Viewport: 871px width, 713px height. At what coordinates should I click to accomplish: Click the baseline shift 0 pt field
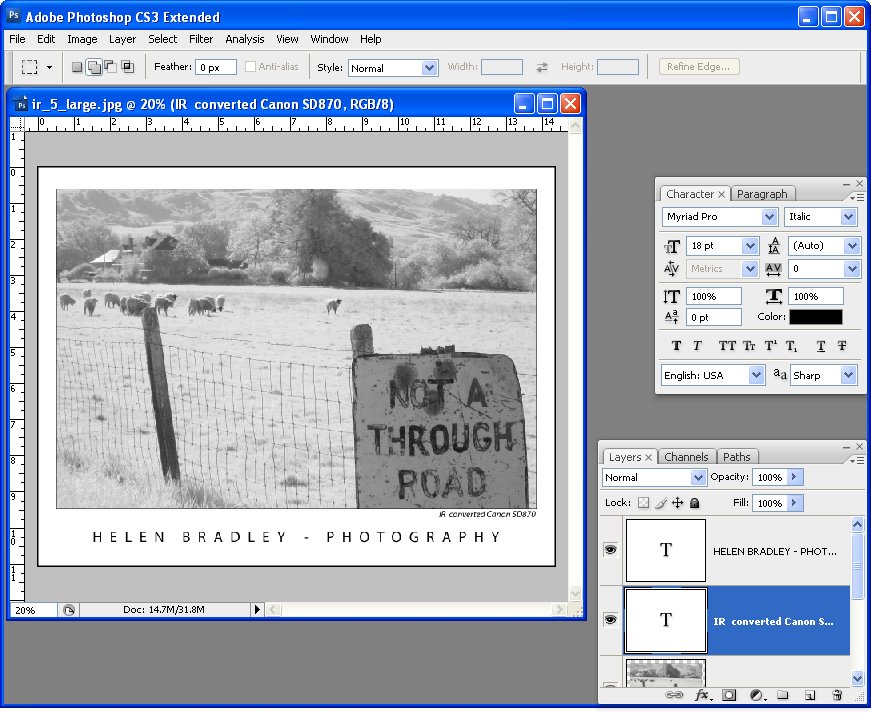pos(714,317)
